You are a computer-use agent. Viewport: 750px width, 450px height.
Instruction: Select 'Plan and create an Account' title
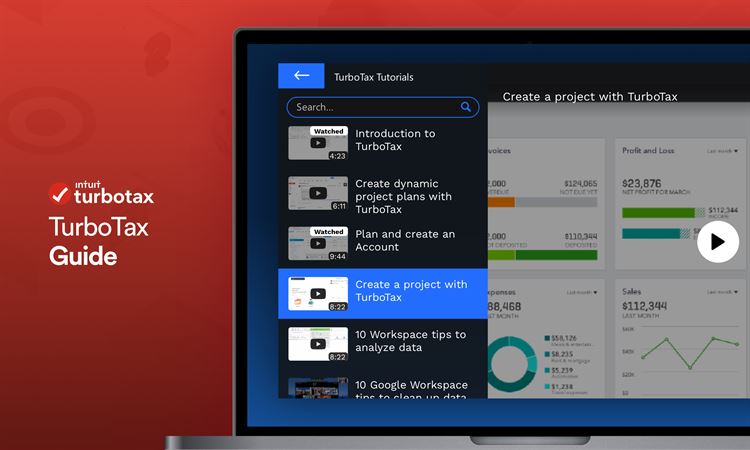point(405,240)
